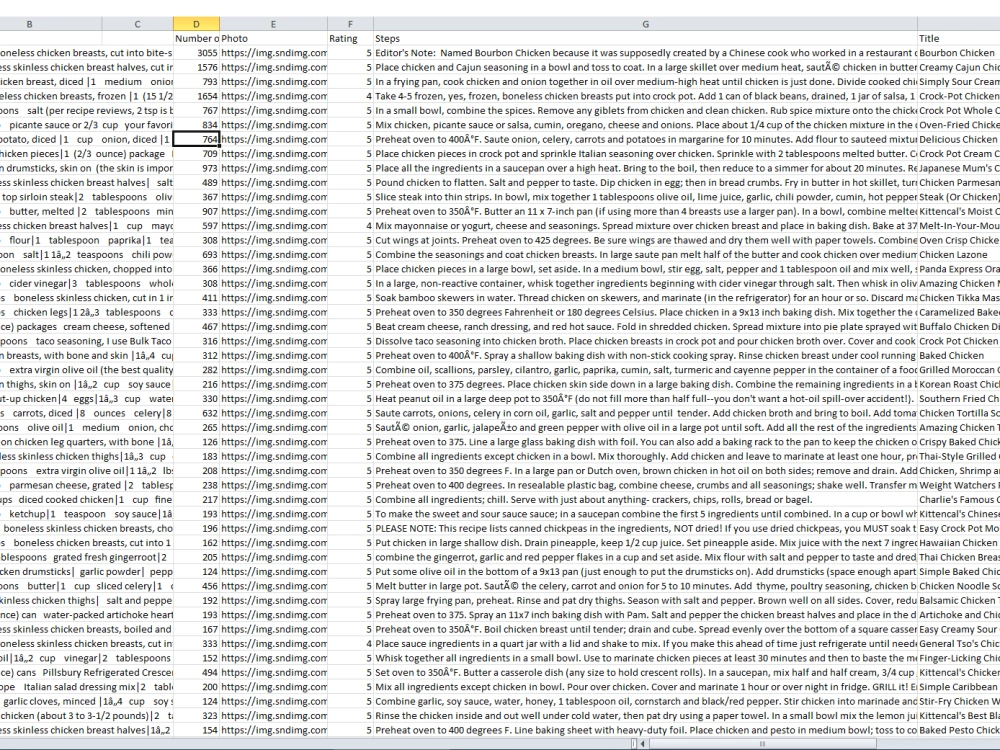1000x750 pixels.
Task: Select cell with value 632
Action: tap(196, 413)
